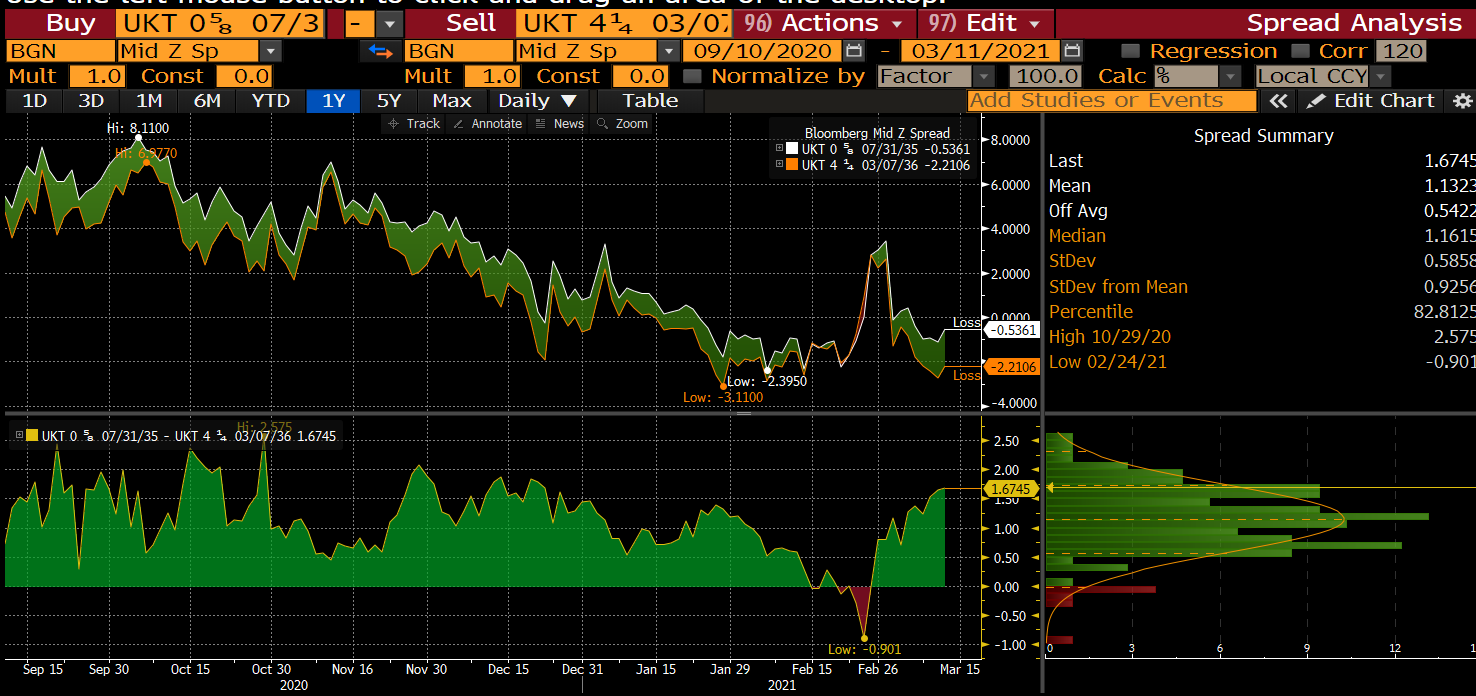
Task: Click the buy-side Const 0.0 field
Action: pos(244,76)
